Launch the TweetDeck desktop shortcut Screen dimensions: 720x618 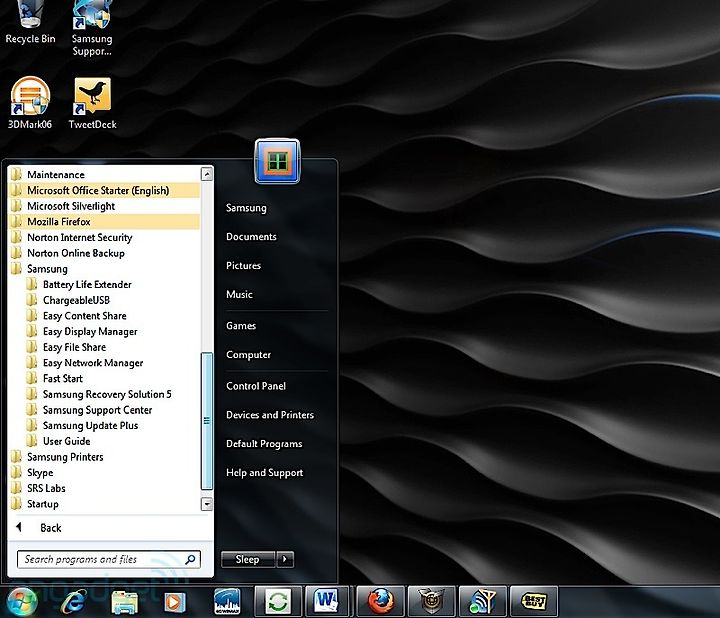92,104
